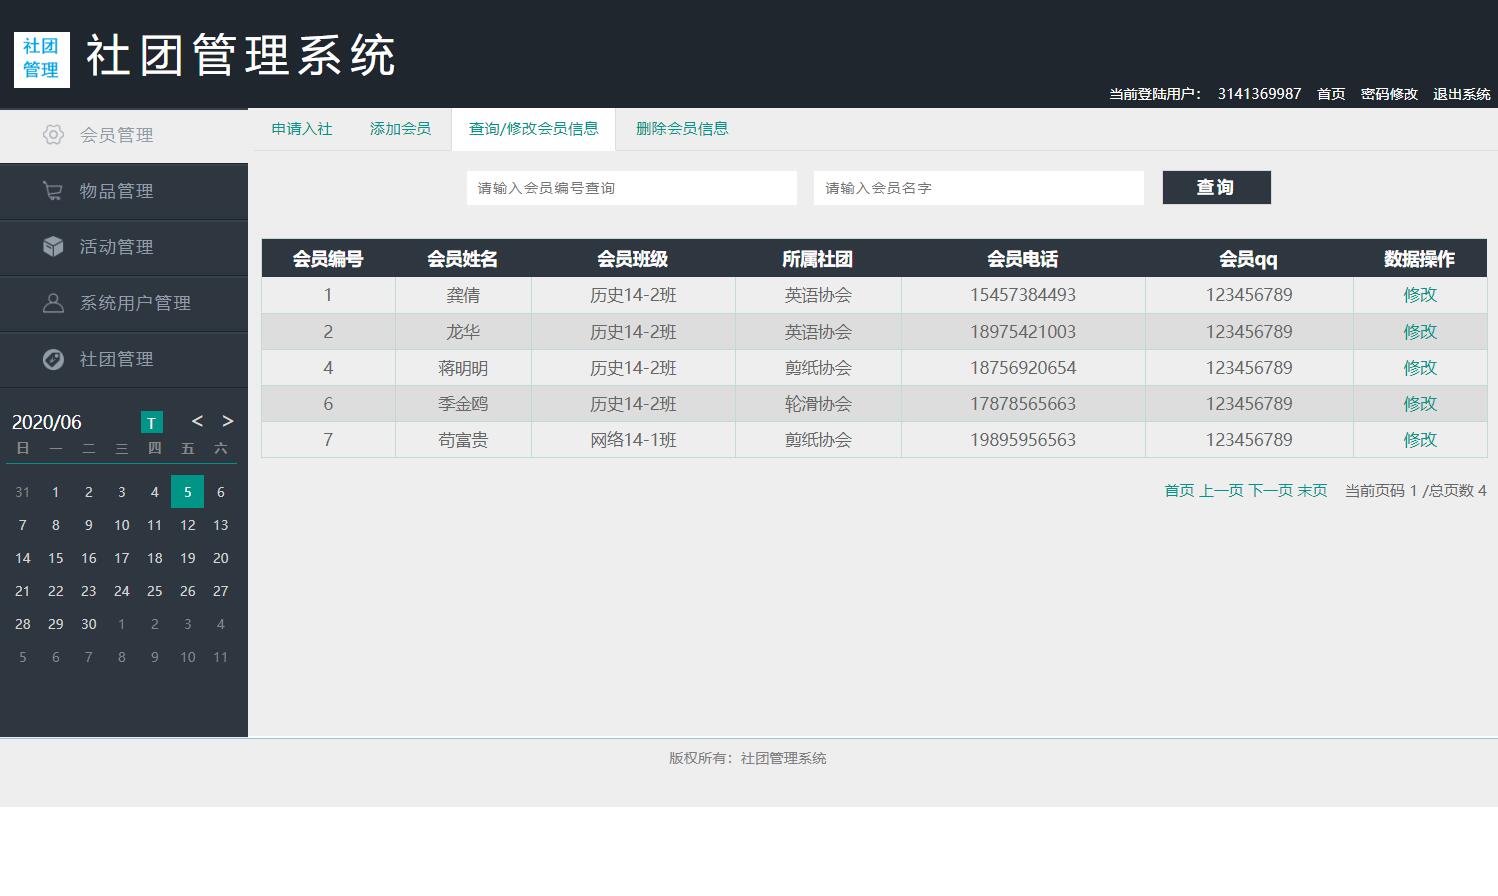Click 修改 for member 苟富贵
The width and height of the screenshot is (1498, 896).
coord(1419,440)
